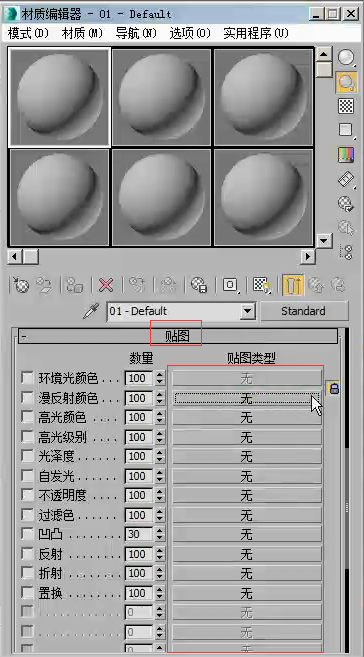Viewport: 364px width, 657px height.
Task: Click the Video Color Check icon
Action: (346, 155)
